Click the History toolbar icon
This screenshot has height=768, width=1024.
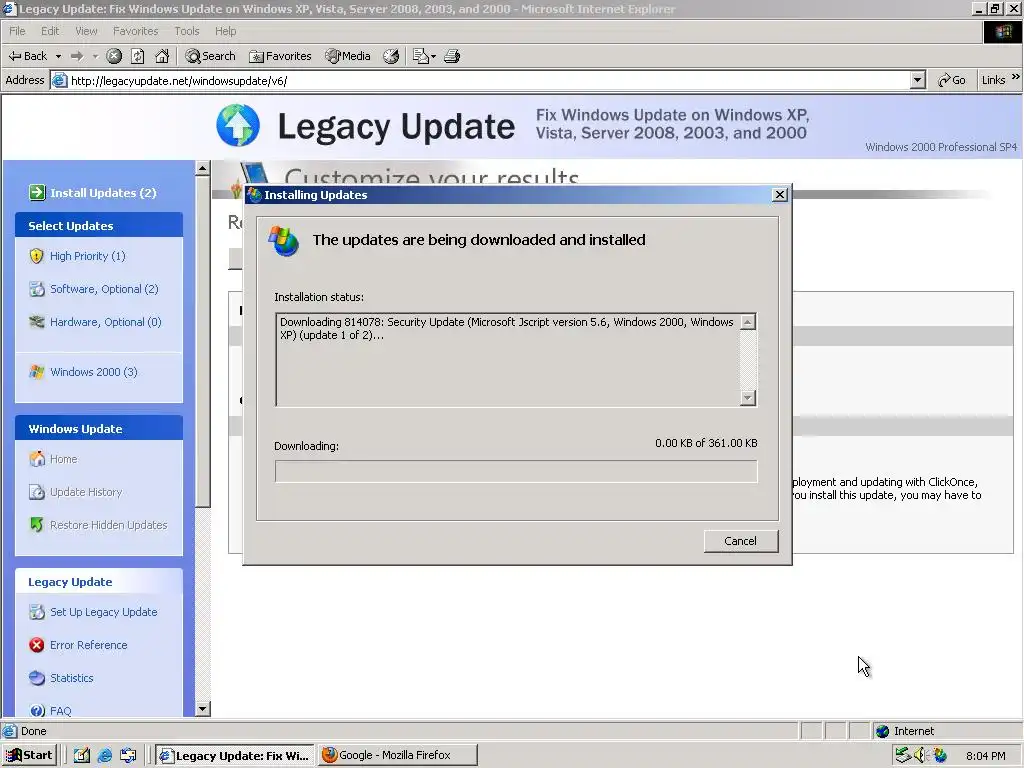pyautogui.click(x=391, y=56)
